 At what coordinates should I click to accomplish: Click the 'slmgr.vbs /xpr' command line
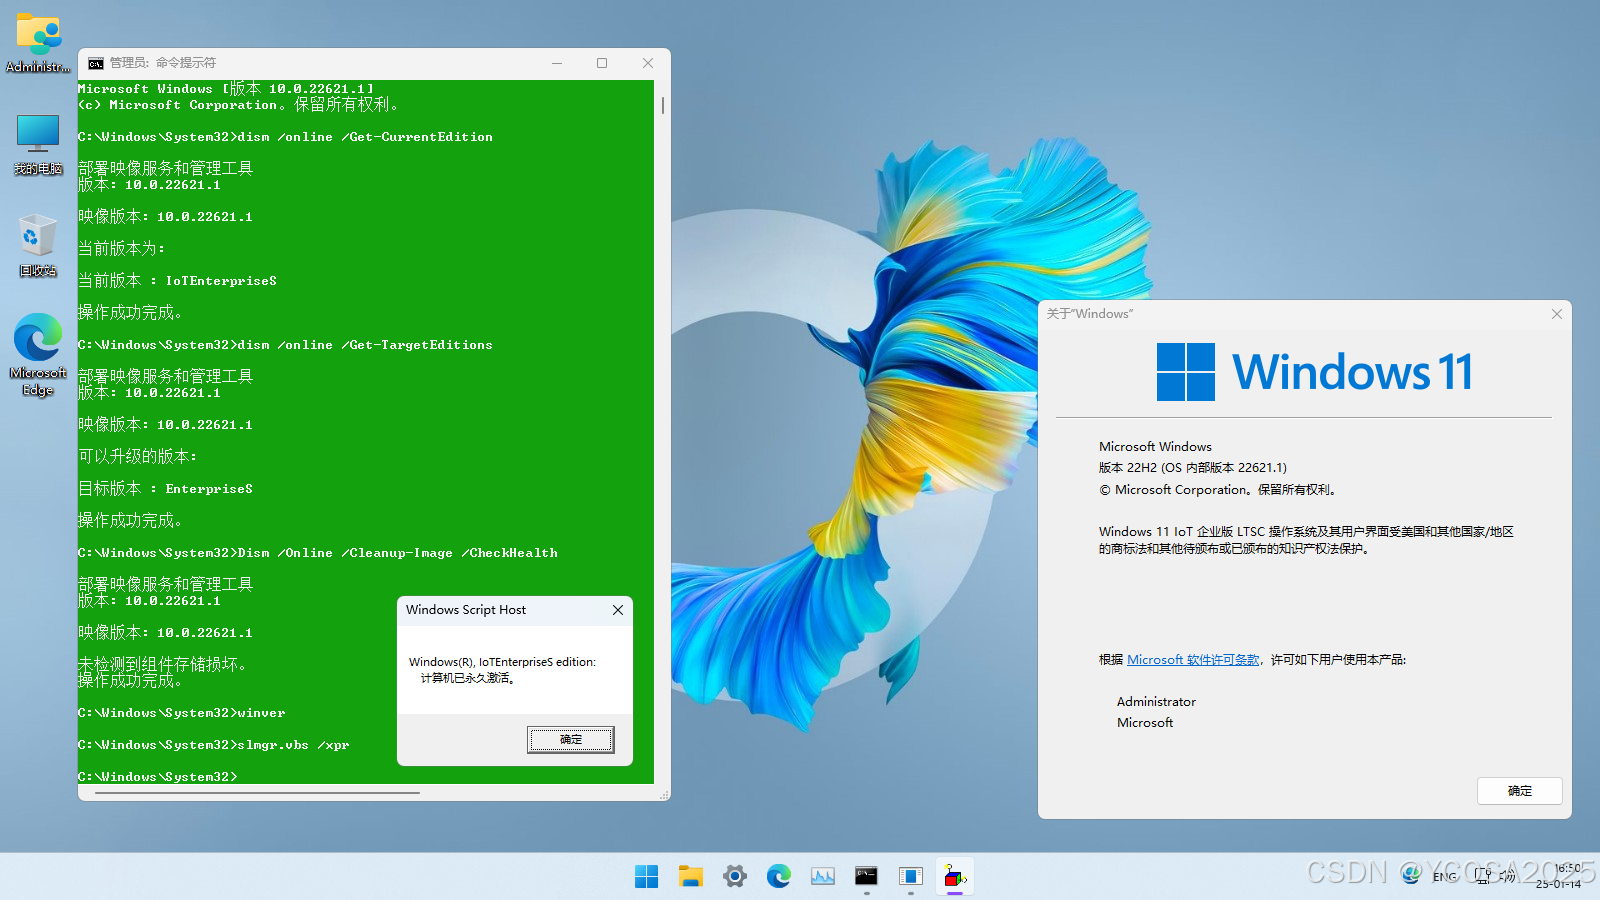[x=213, y=745]
